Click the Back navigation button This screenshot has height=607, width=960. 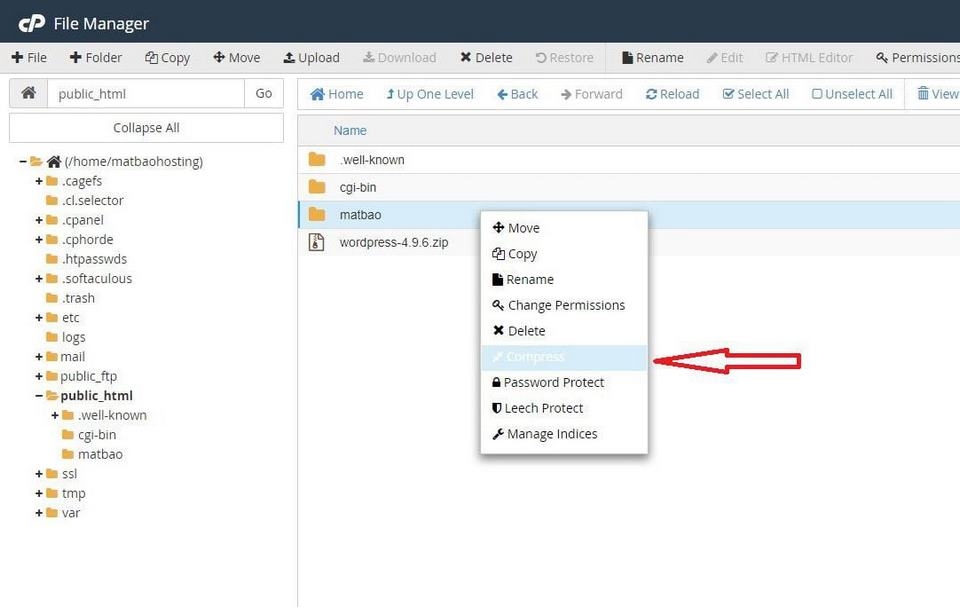tap(517, 94)
